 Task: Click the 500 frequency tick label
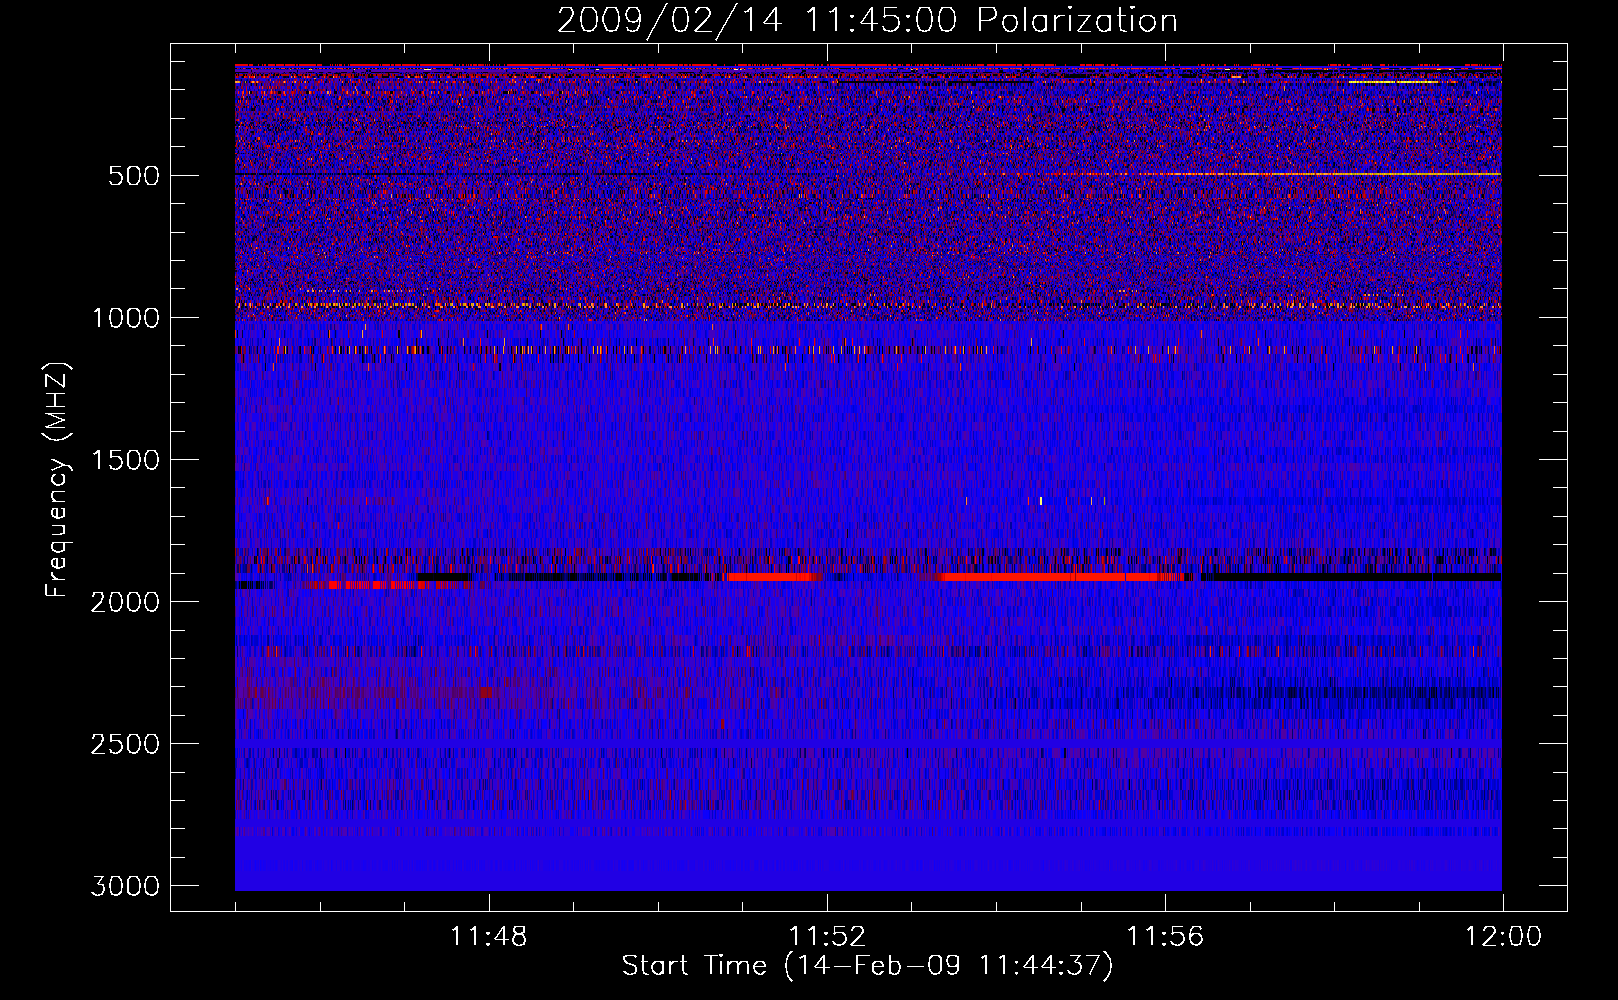[x=133, y=176]
